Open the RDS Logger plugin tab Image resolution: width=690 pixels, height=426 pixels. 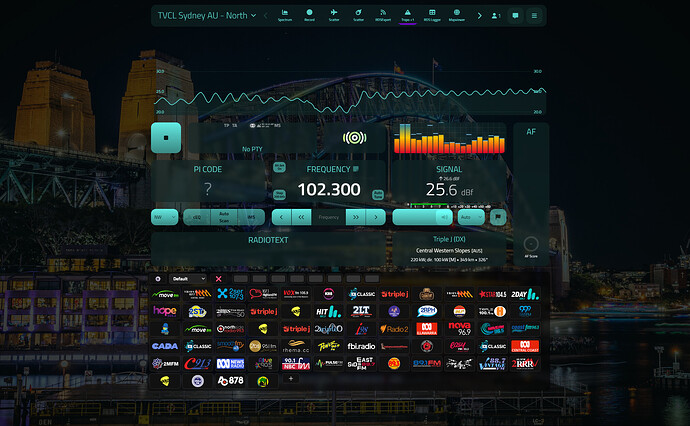432,15
